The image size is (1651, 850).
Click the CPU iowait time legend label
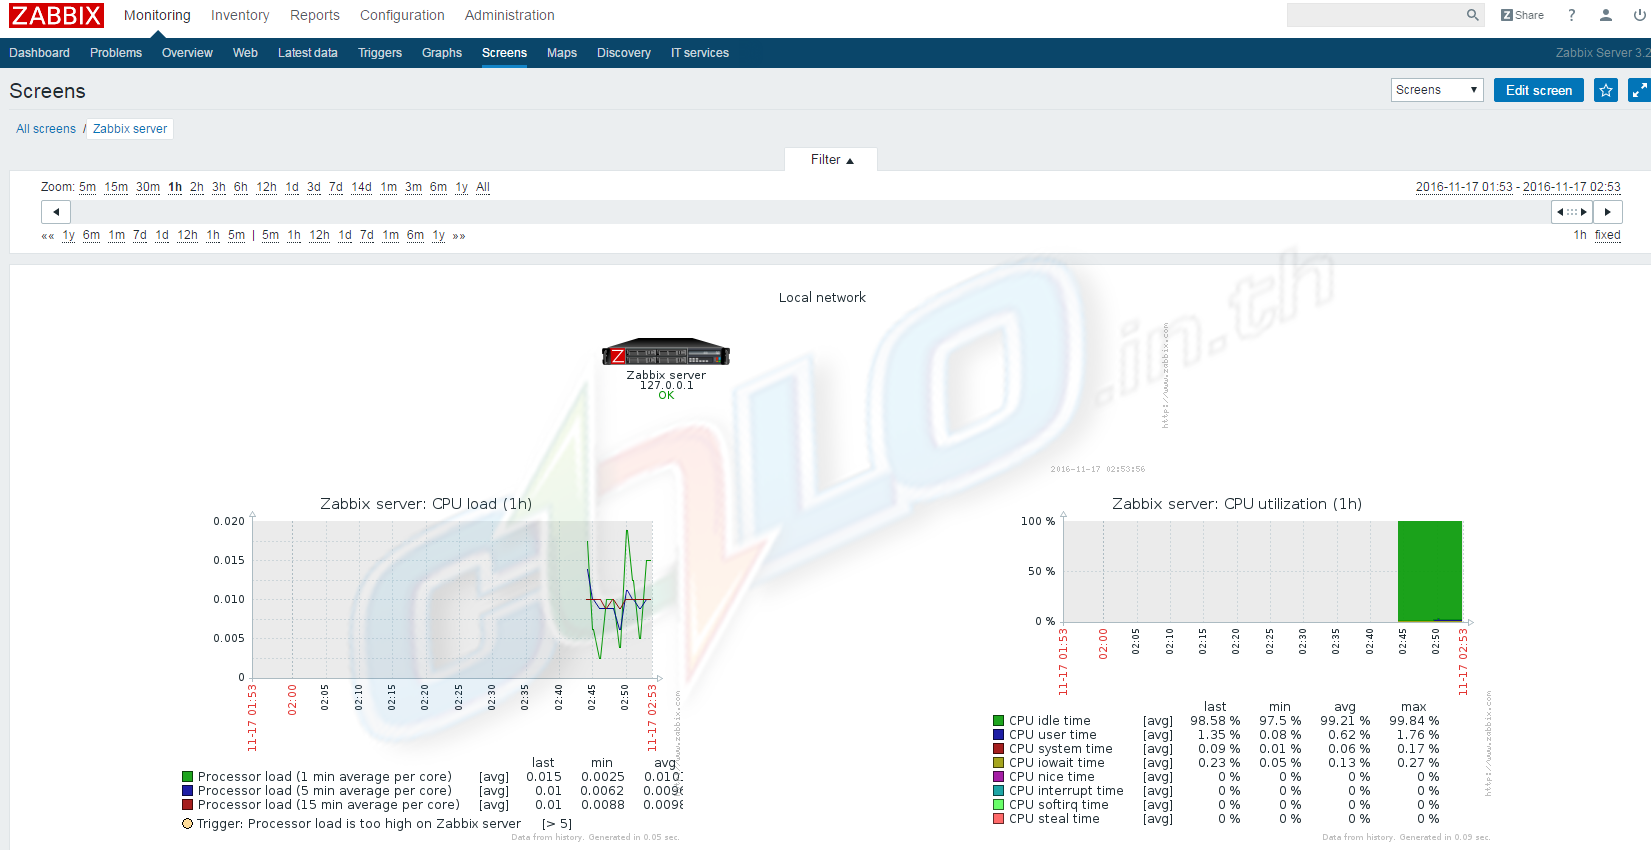pyautogui.click(x=1057, y=763)
